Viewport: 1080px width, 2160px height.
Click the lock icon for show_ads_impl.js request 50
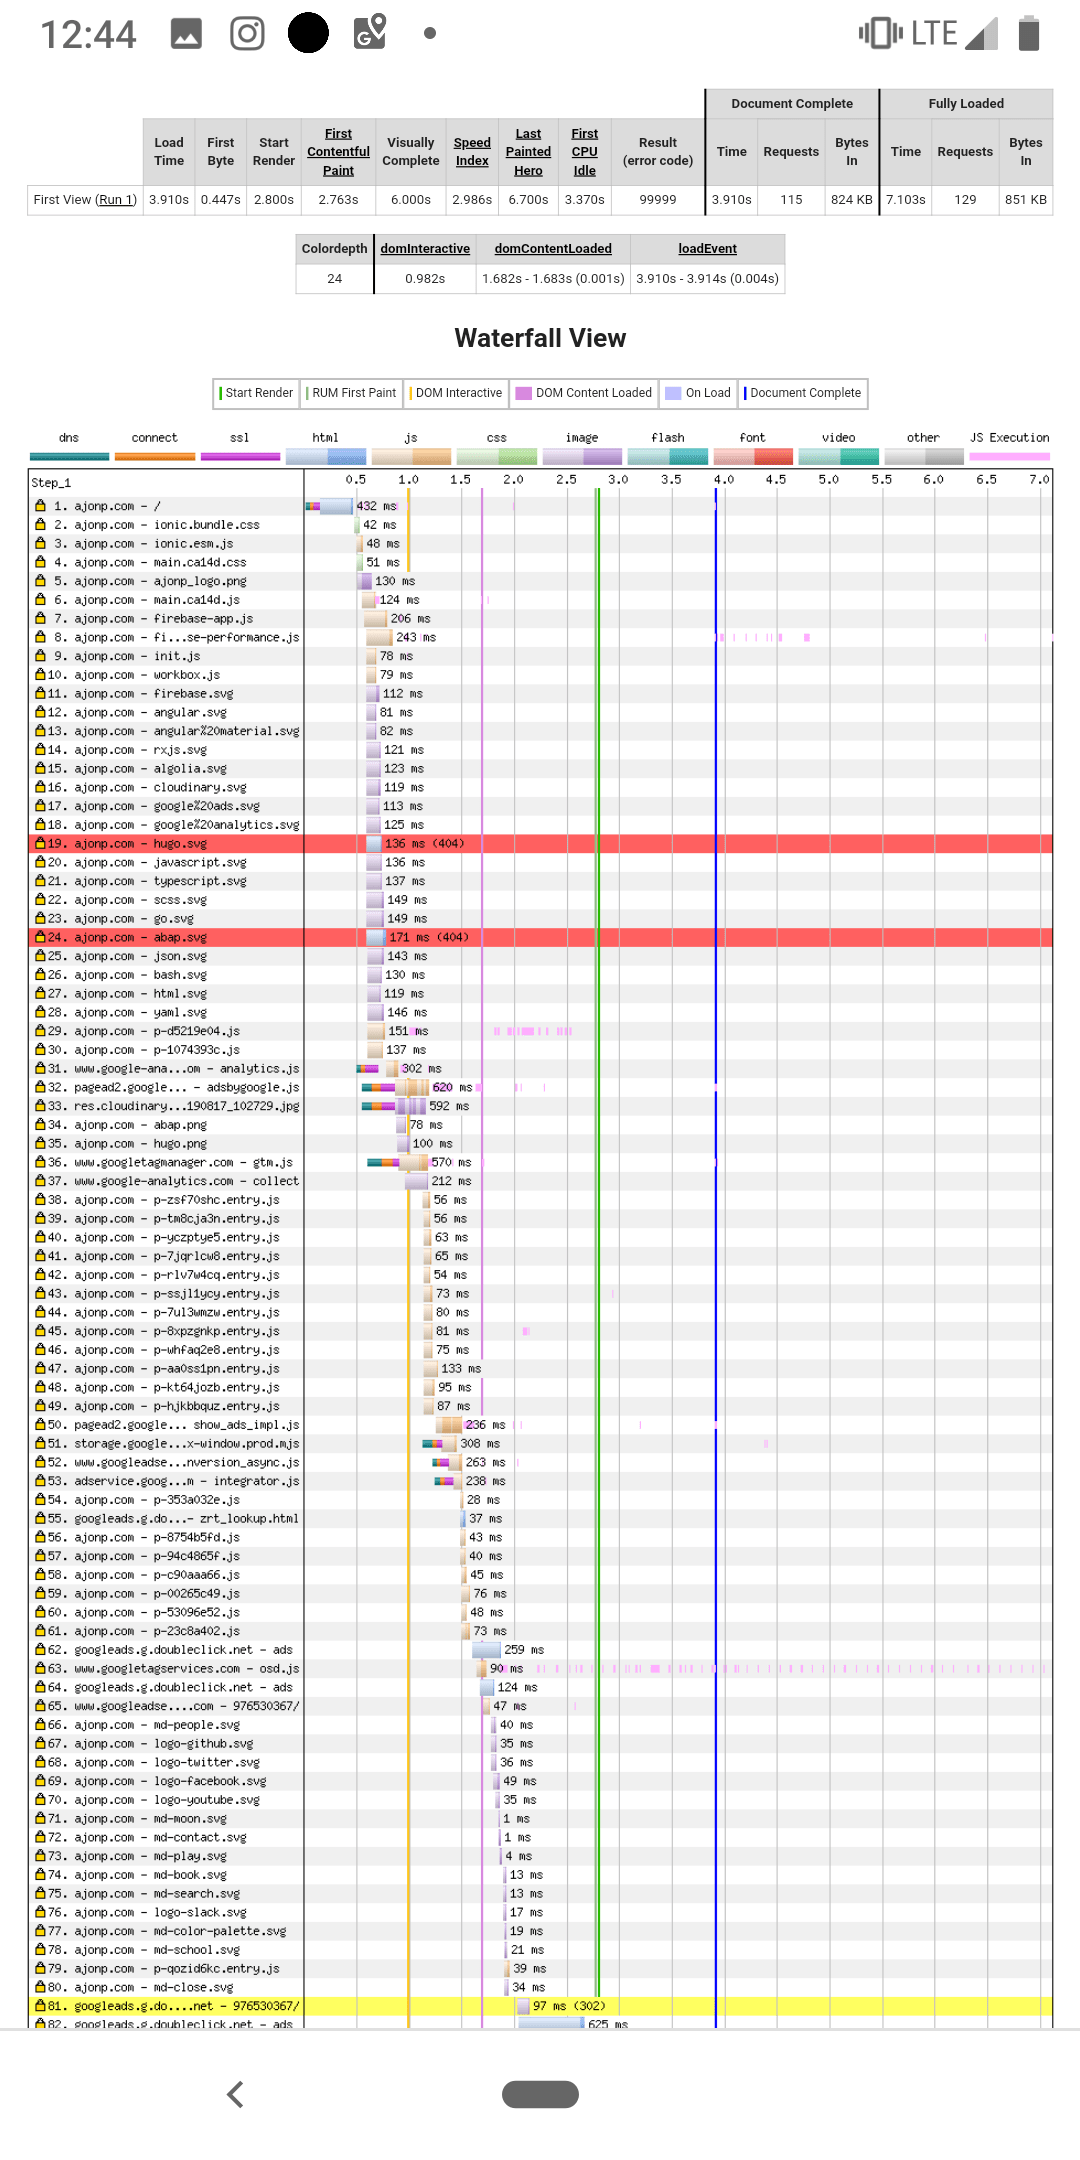(40, 1424)
